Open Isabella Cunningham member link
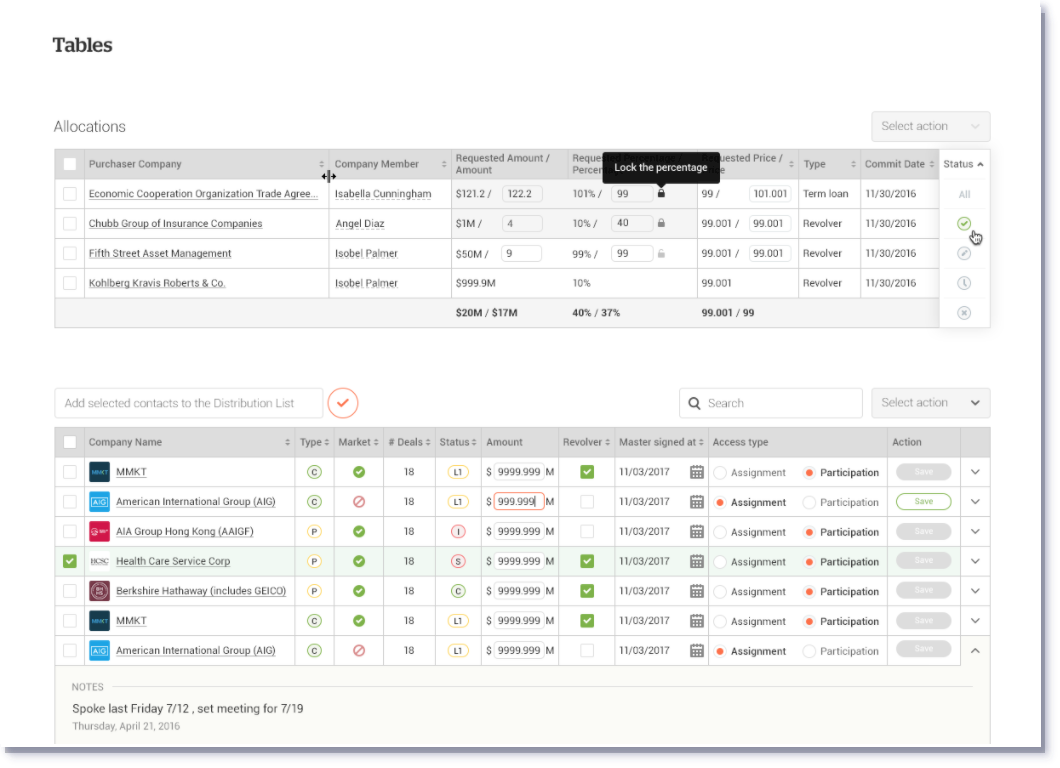Image resolution: width=1060 pixels, height=768 pixels. click(383, 194)
